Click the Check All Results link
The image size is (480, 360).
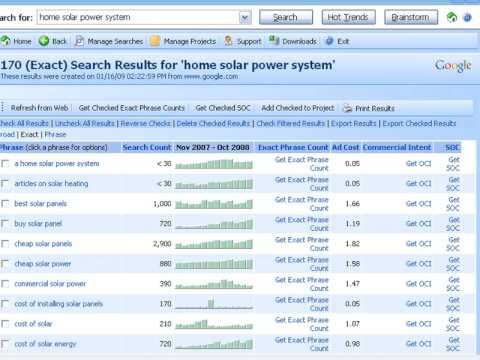24,123
